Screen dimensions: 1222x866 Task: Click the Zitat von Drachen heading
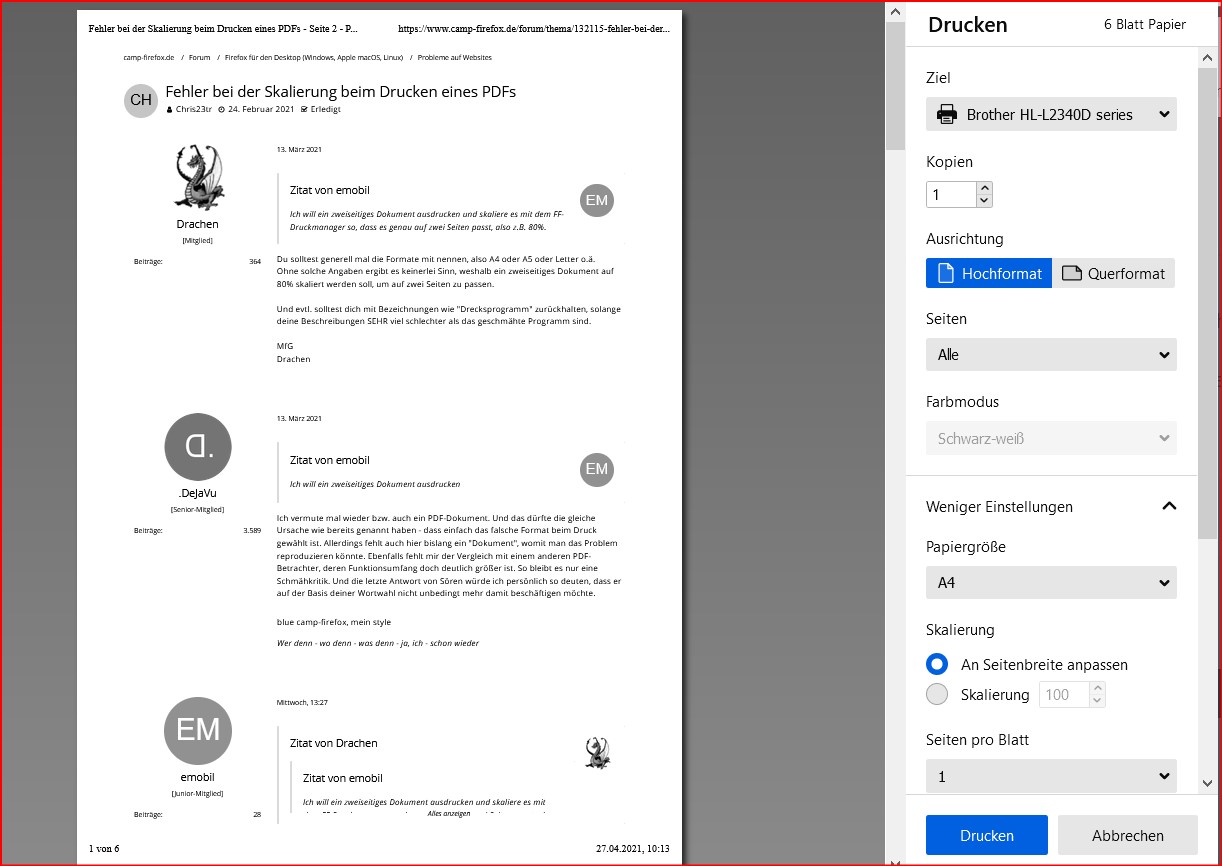[334, 743]
